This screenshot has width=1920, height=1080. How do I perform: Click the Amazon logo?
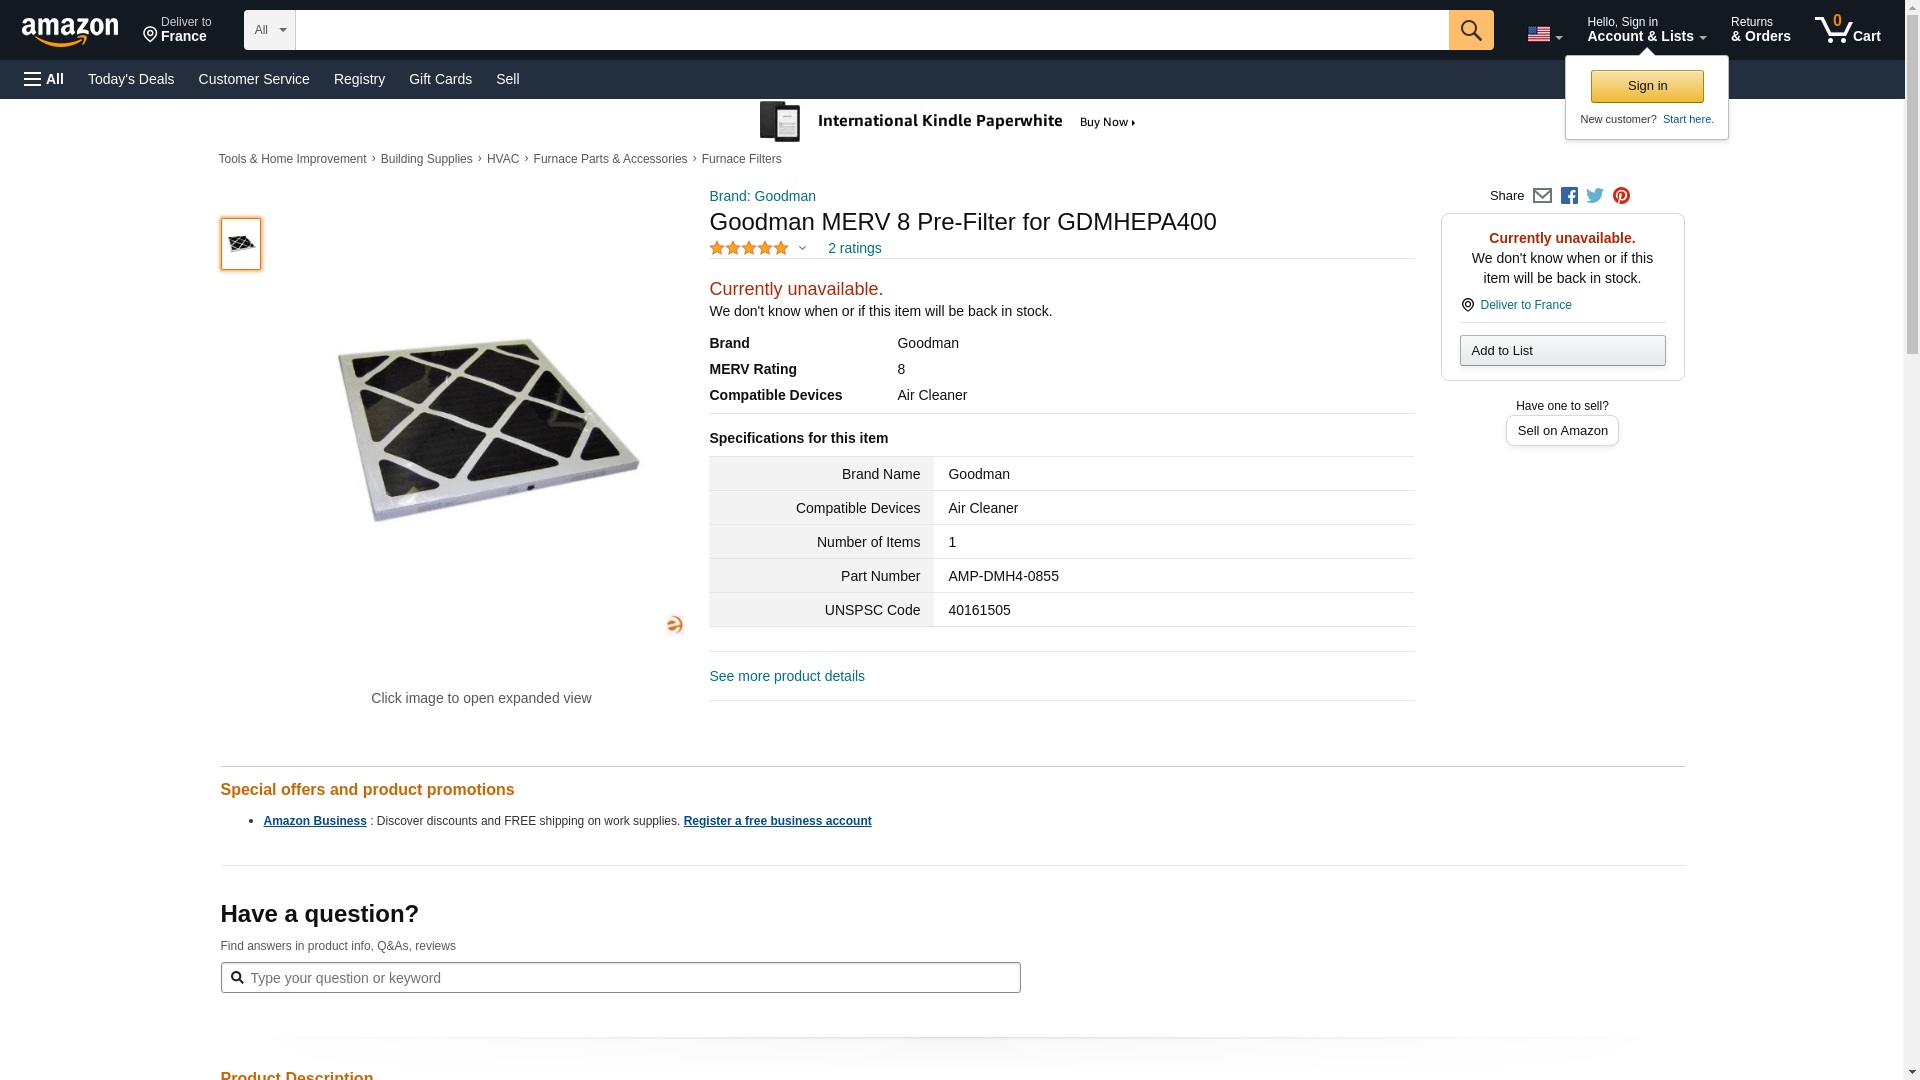(x=70, y=31)
